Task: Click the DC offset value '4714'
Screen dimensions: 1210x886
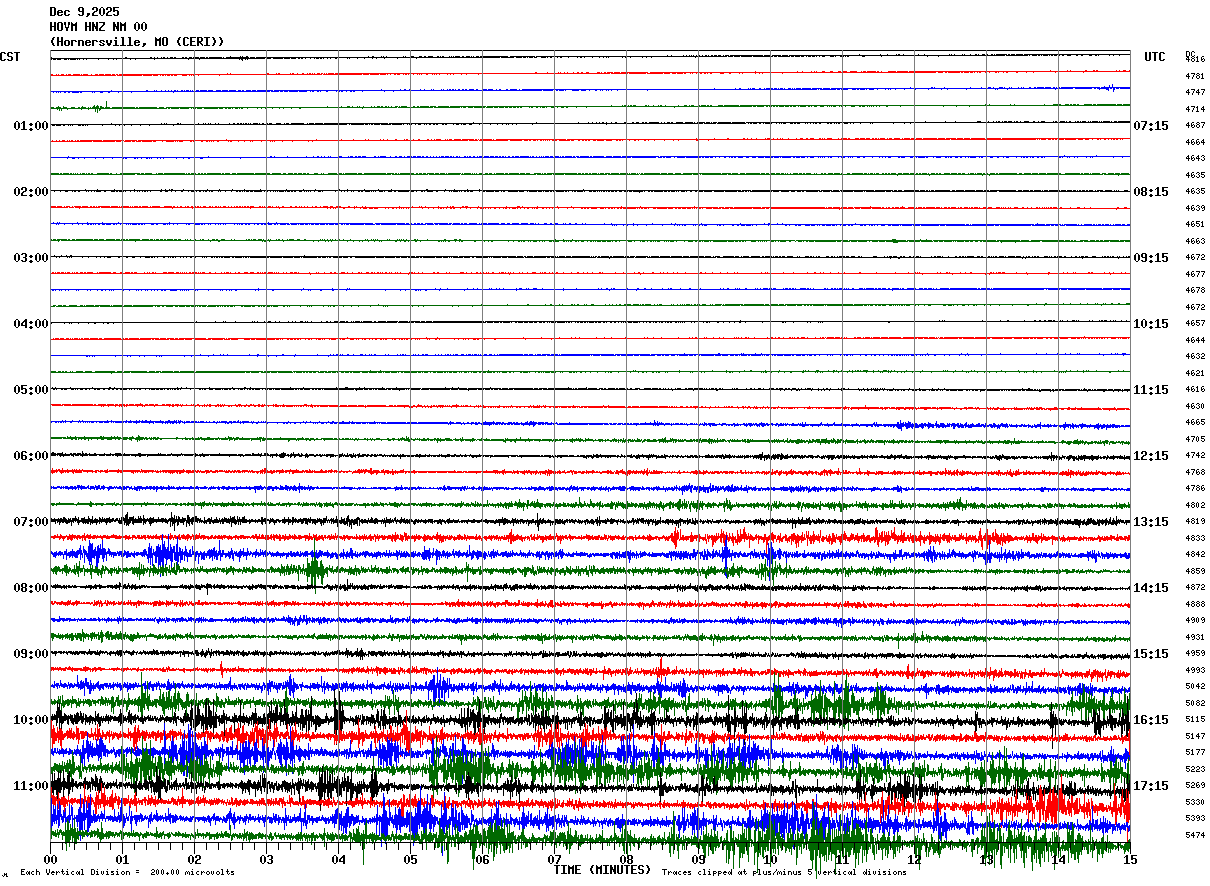Action: pos(1195,109)
